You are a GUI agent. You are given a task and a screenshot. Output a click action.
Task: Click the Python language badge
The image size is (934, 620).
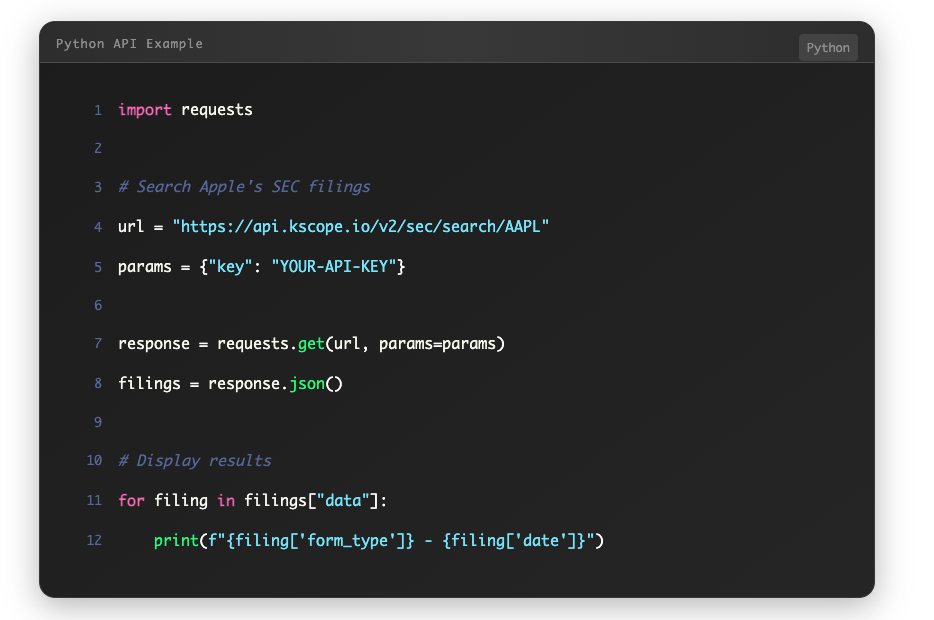[x=827, y=47]
